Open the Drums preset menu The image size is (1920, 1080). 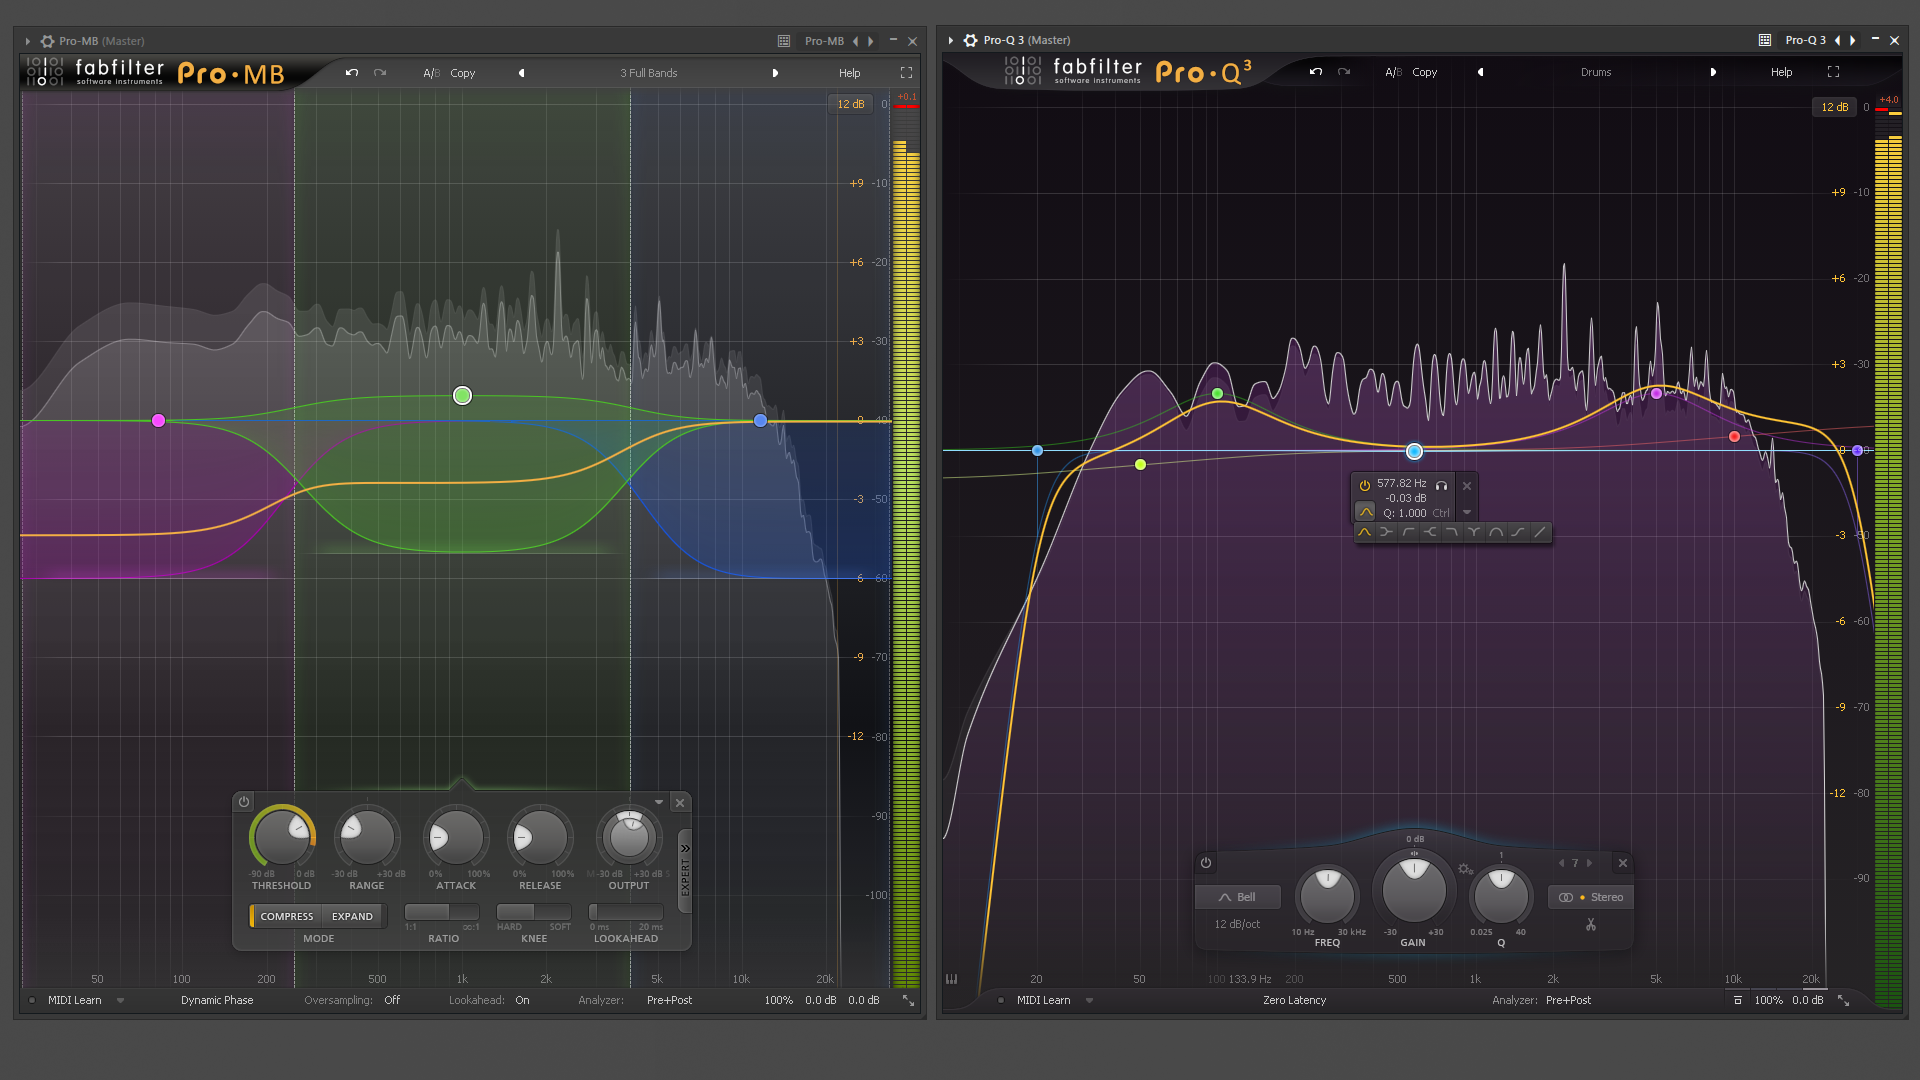(x=1596, y=72)
